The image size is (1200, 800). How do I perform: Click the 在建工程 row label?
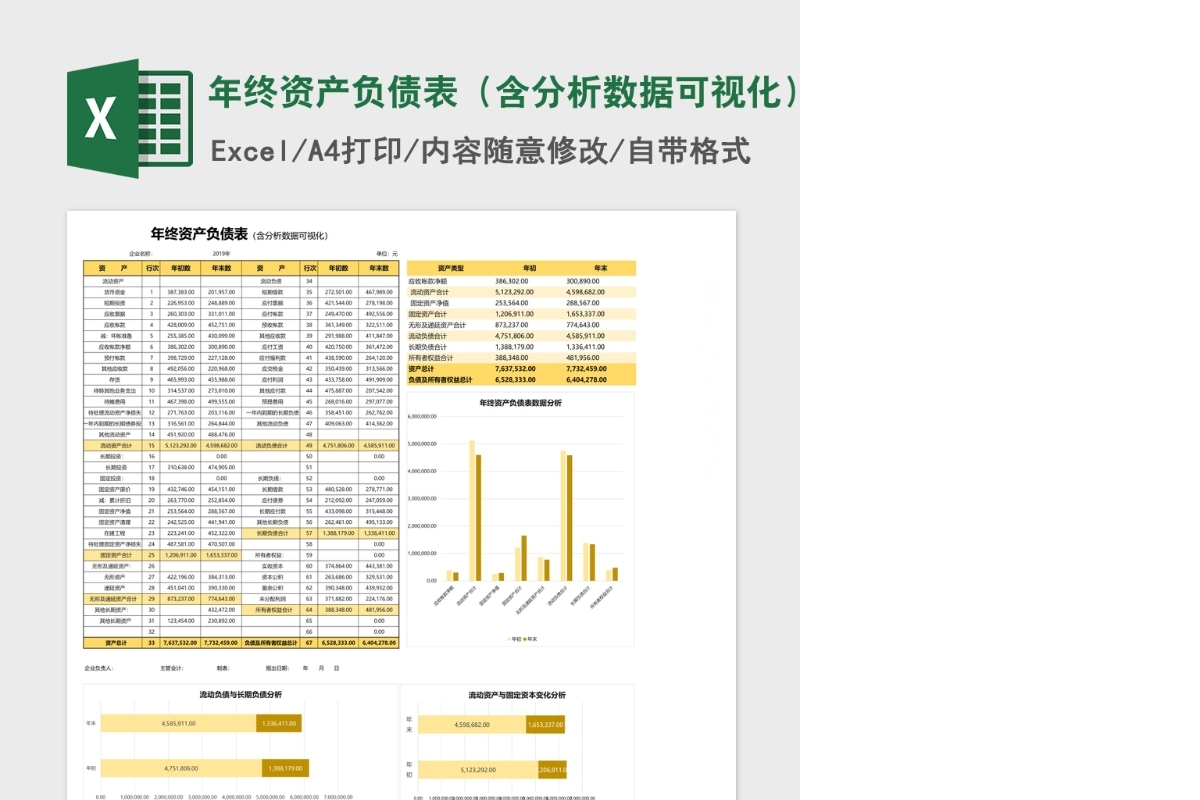pyautogui.click(x=115, y=533)
